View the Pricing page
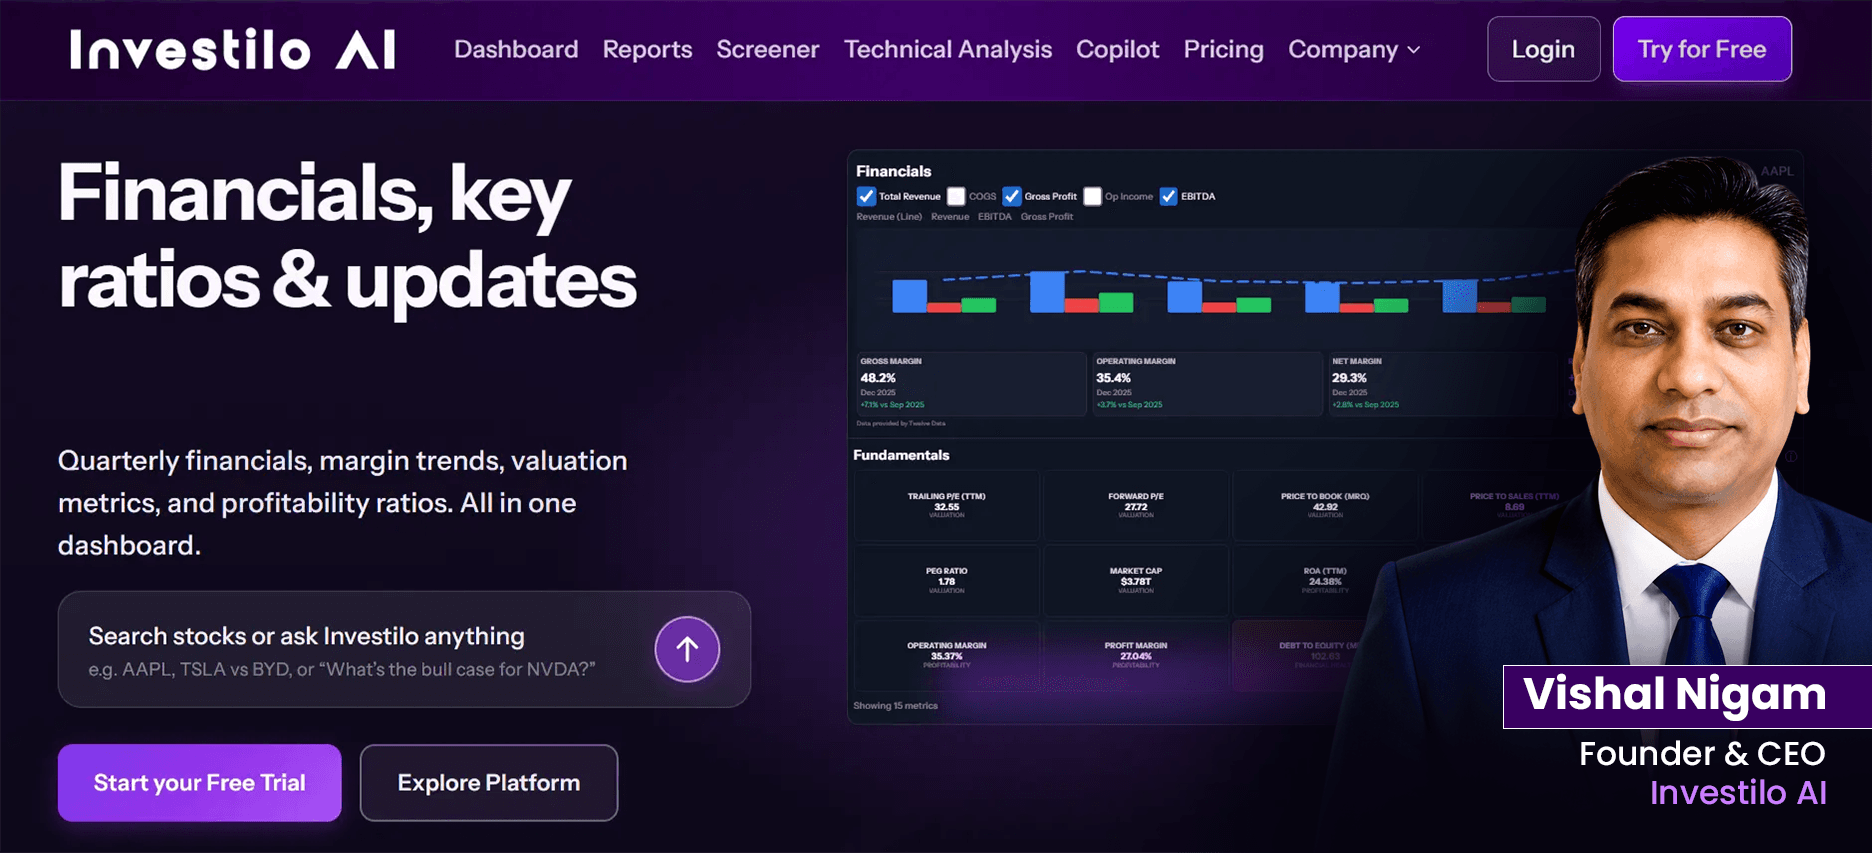Image resolution: width=1872 pixels, height=853 pixels. click(1223, 49)
